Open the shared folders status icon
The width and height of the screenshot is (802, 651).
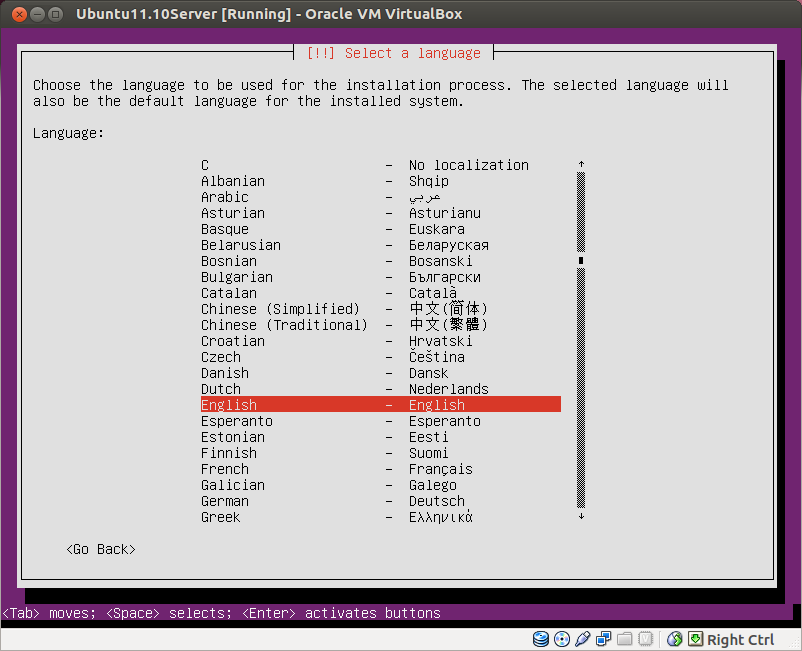click(x=625, y=639)
